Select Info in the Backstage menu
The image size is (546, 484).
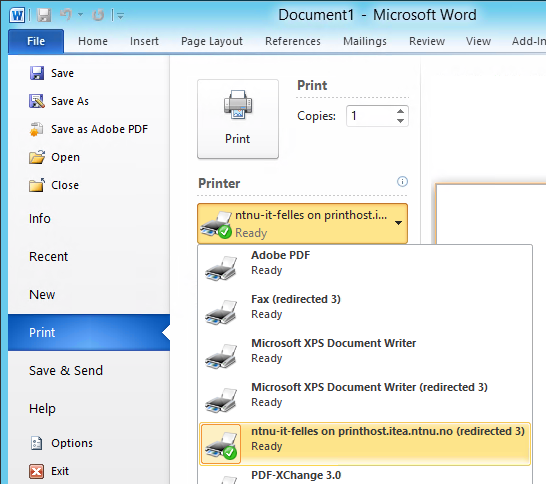point(89,219)
